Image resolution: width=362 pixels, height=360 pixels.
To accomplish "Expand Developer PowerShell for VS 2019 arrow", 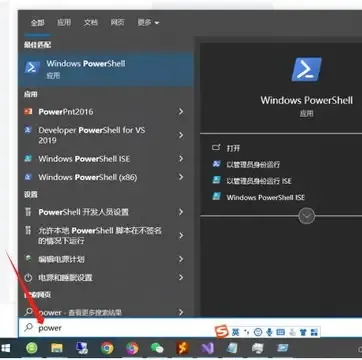I will click(x=181, y=135).
